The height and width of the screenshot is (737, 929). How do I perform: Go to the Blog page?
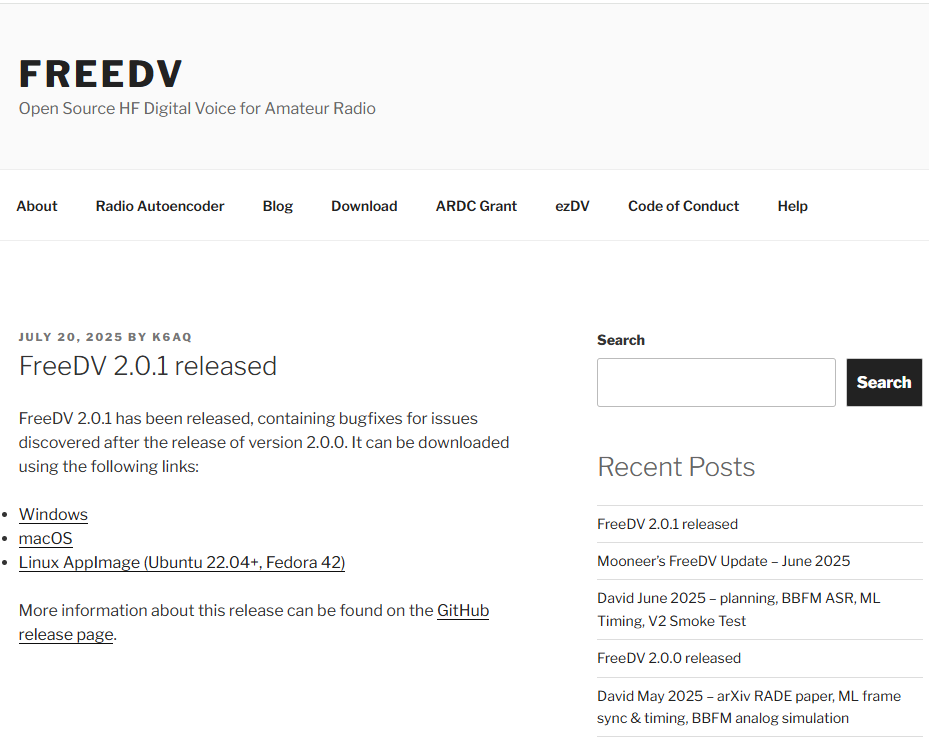click(278, 206)
